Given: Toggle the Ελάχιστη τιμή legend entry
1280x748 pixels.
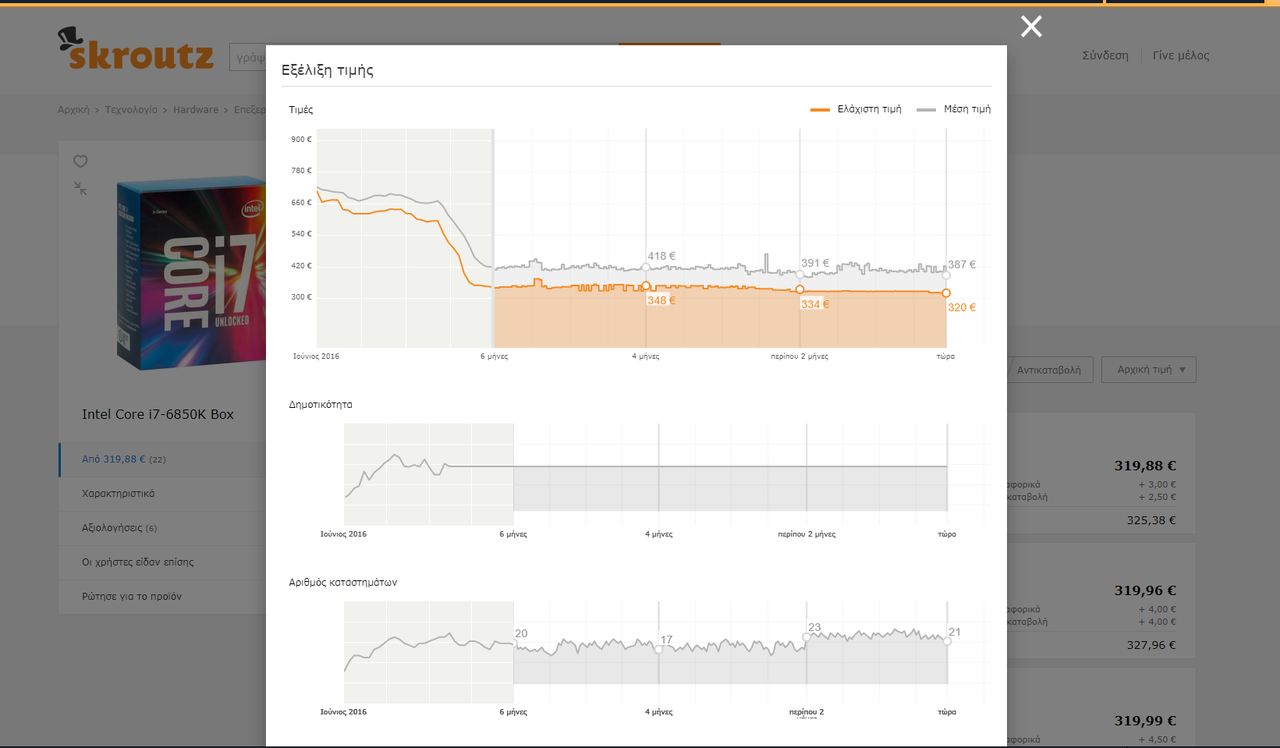Looking at the screenshot, I should coord(856,109).
